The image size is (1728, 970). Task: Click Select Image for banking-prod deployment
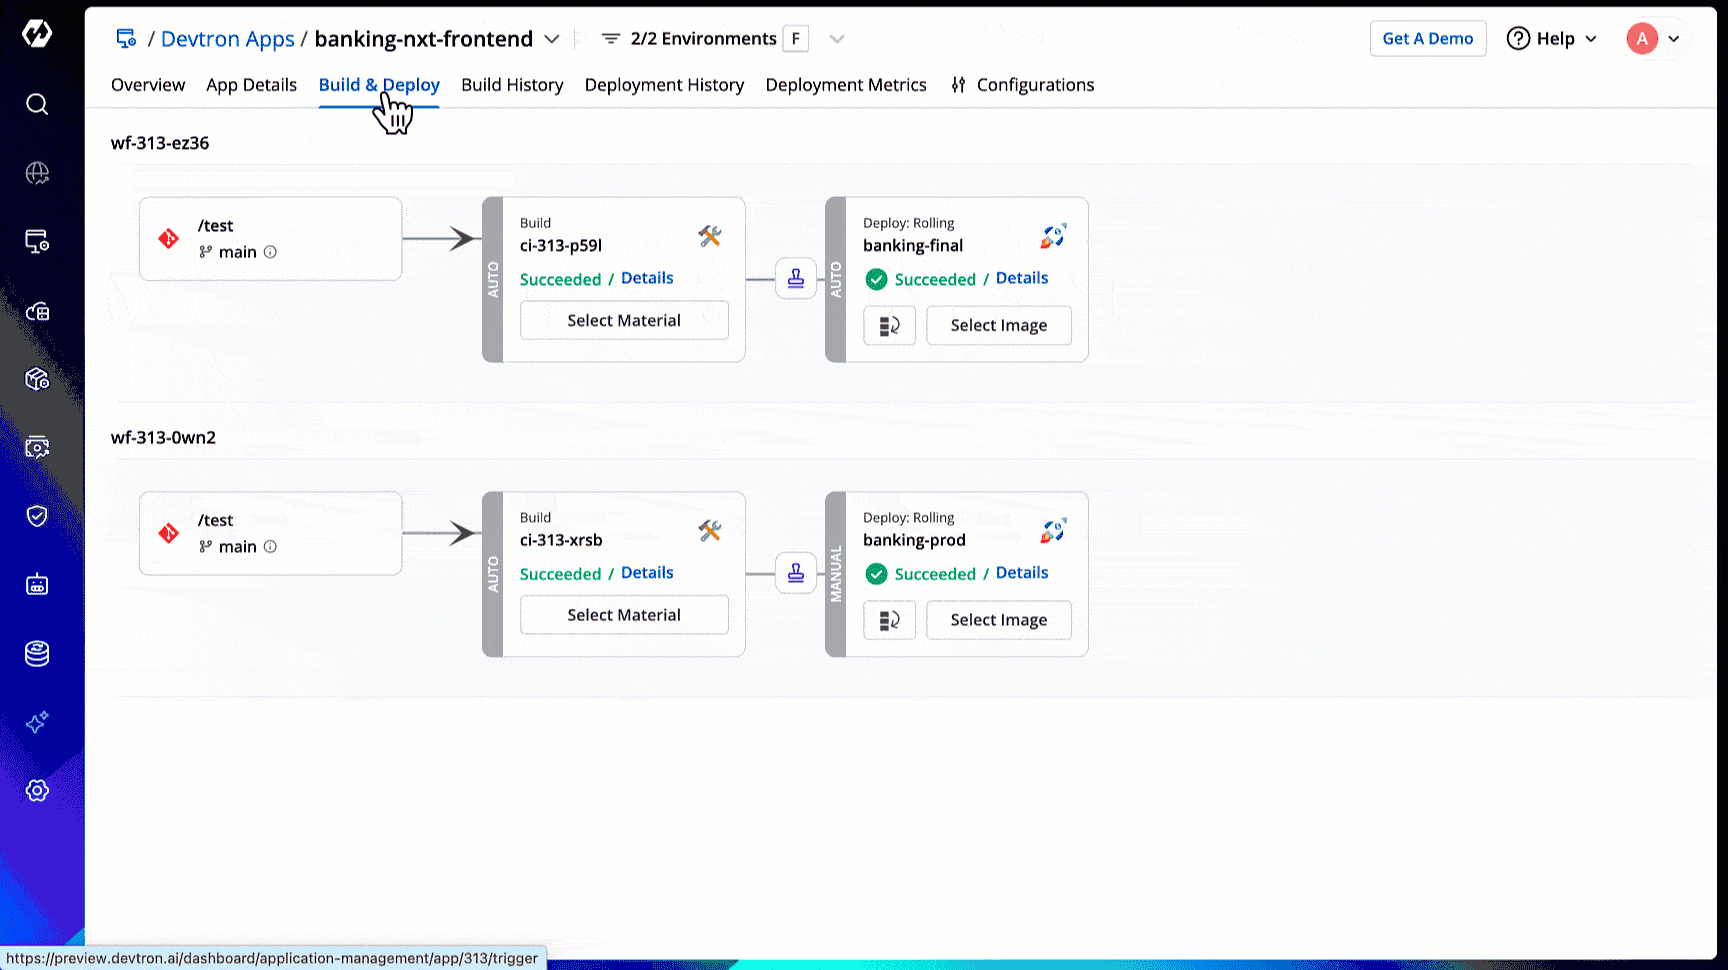tap(998, 620)
